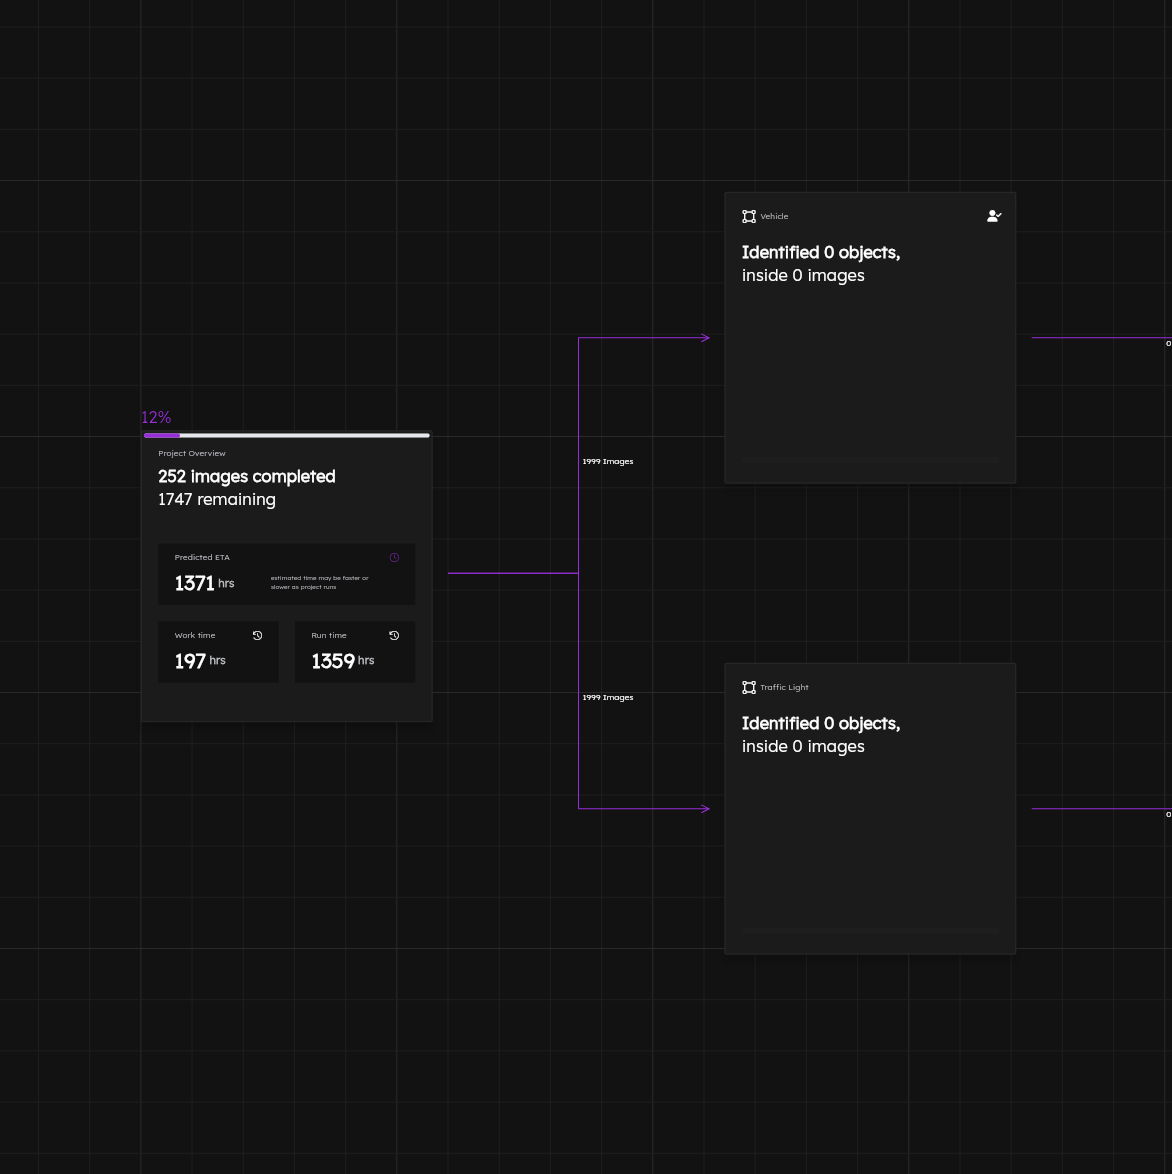Select the Vehicle card title label
The image size is (1172, 1174).
[x=774, y=216]
